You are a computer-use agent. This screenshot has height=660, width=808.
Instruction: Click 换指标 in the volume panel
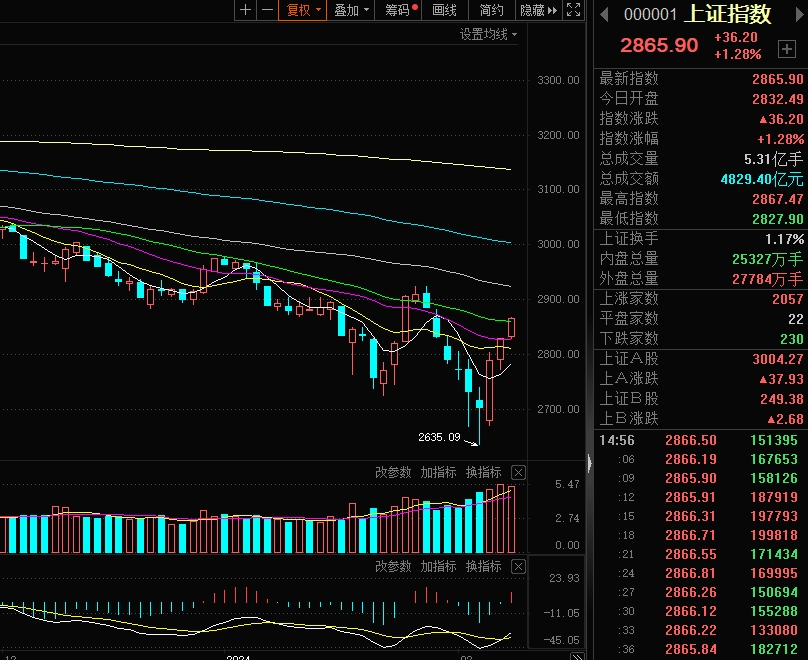point(484,472)
